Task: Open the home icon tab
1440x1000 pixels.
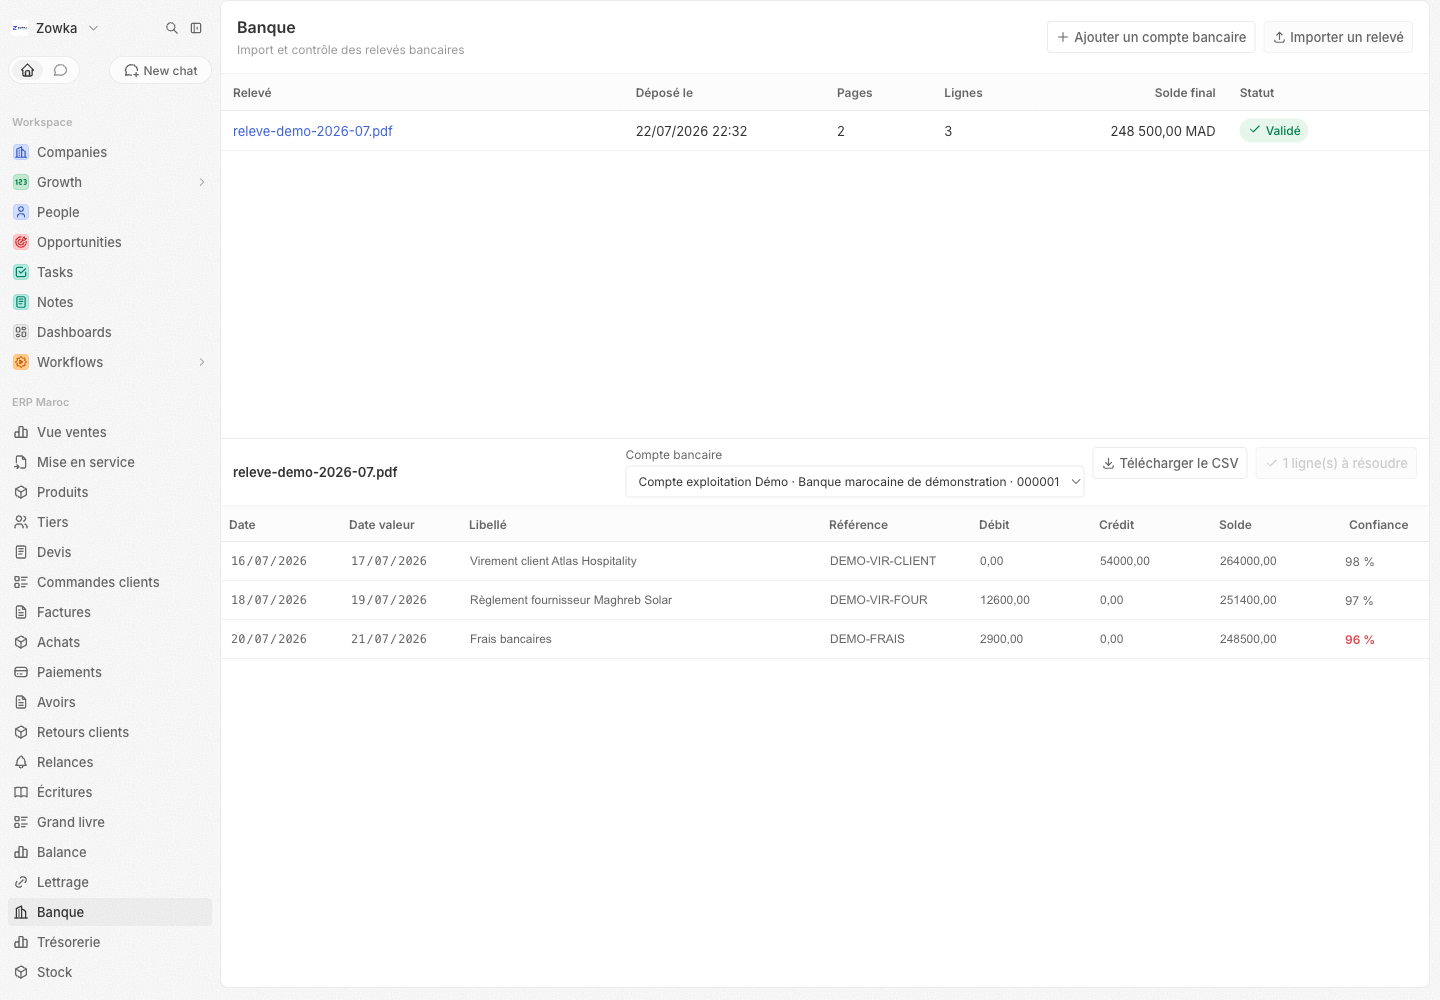Action: point(28,70)
